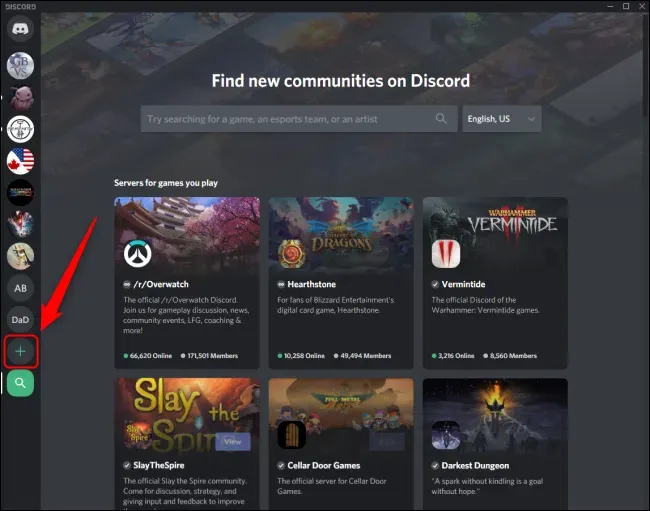Screen dimensions: 650x511
Task: Open the Warhammer Vermintide banner image
Action: point(495,235)
